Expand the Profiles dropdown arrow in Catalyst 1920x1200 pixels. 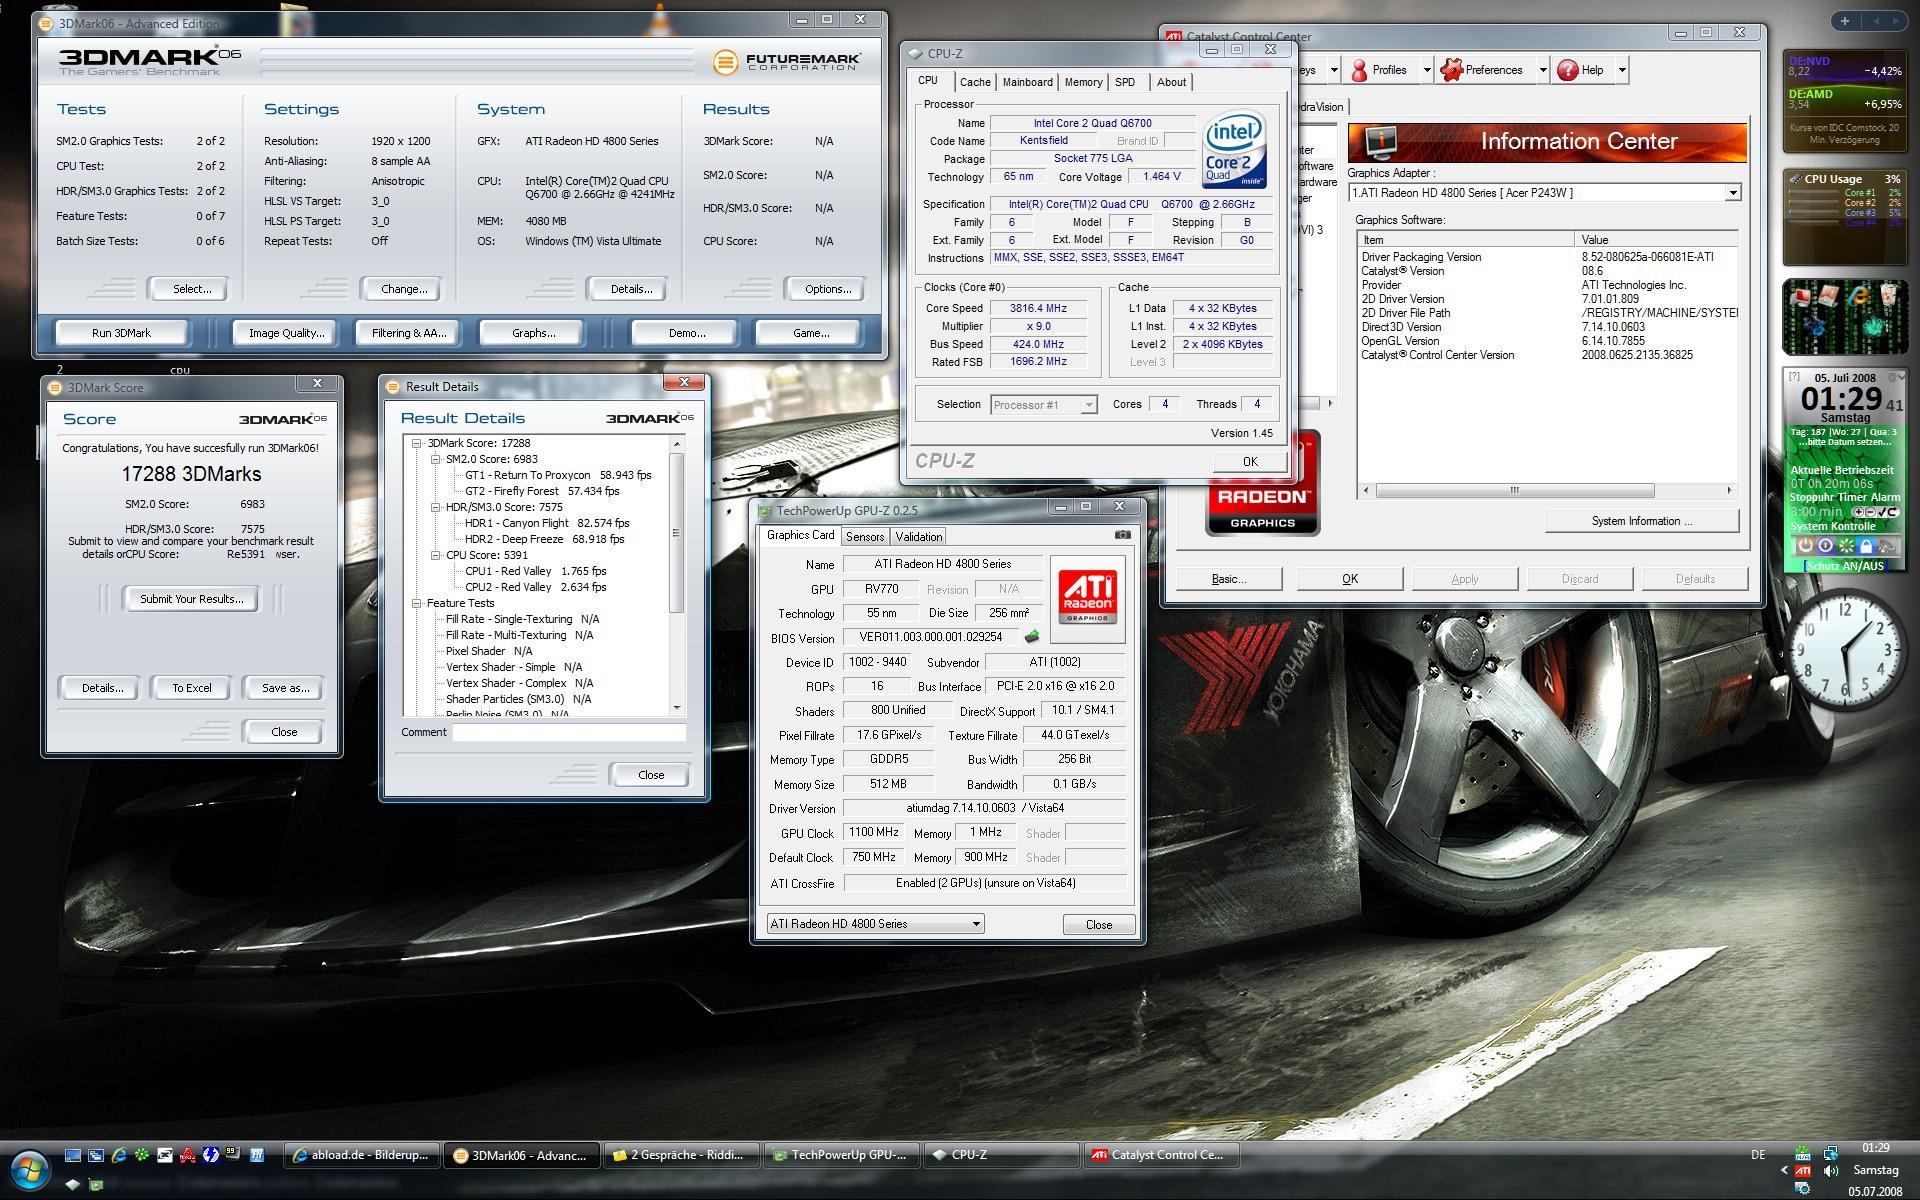click(1427, 70)
